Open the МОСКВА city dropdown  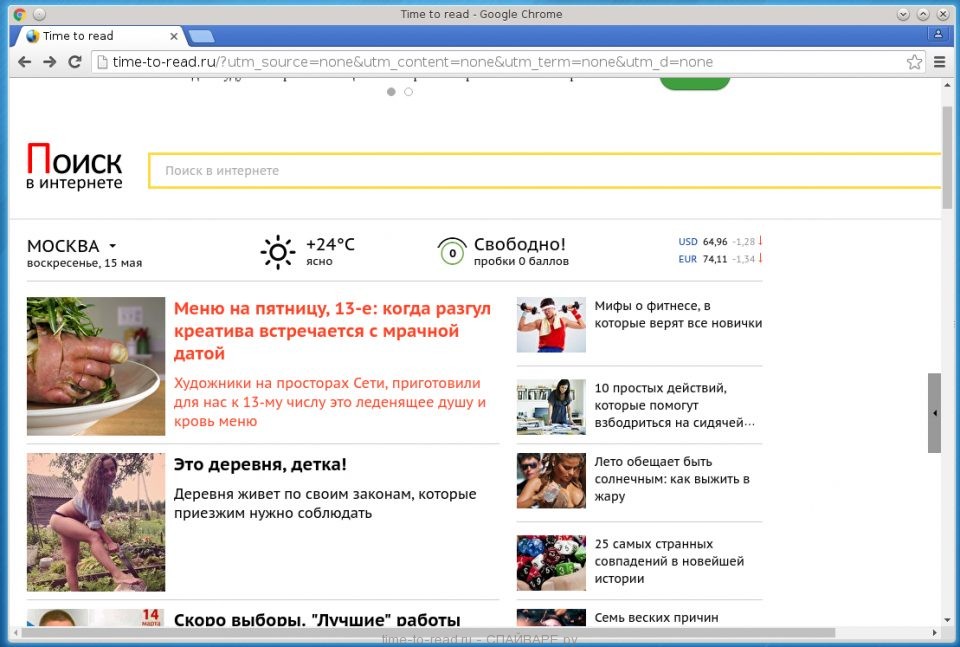click(72, 245)
